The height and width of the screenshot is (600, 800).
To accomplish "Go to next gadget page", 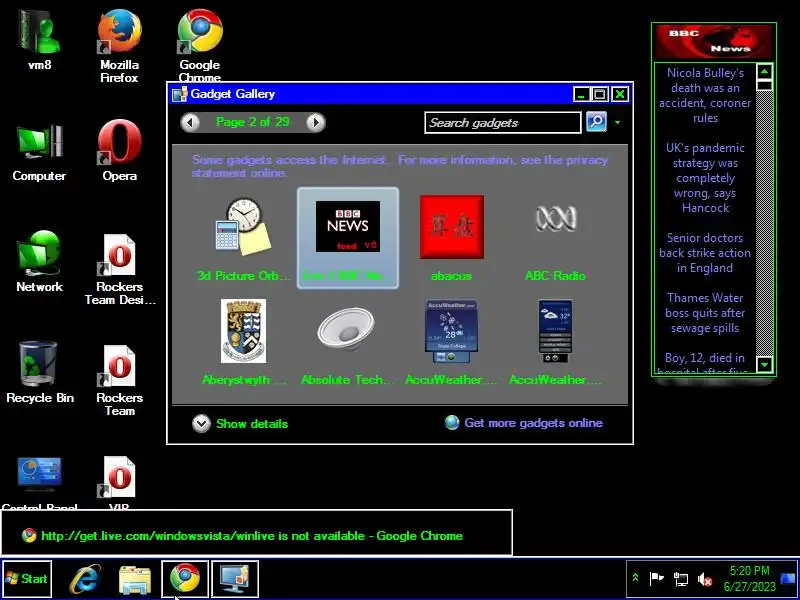I will [x=315, y=122].
